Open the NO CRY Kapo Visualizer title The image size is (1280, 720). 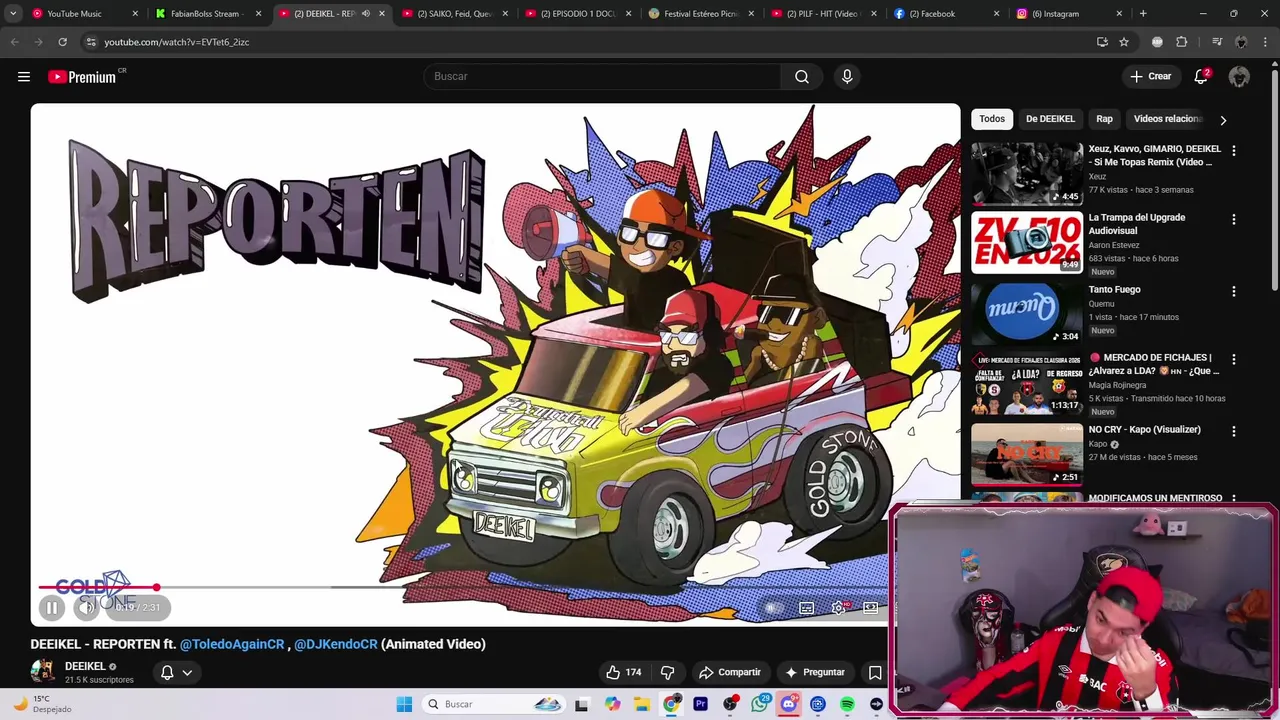click(x=1145, y=430)
